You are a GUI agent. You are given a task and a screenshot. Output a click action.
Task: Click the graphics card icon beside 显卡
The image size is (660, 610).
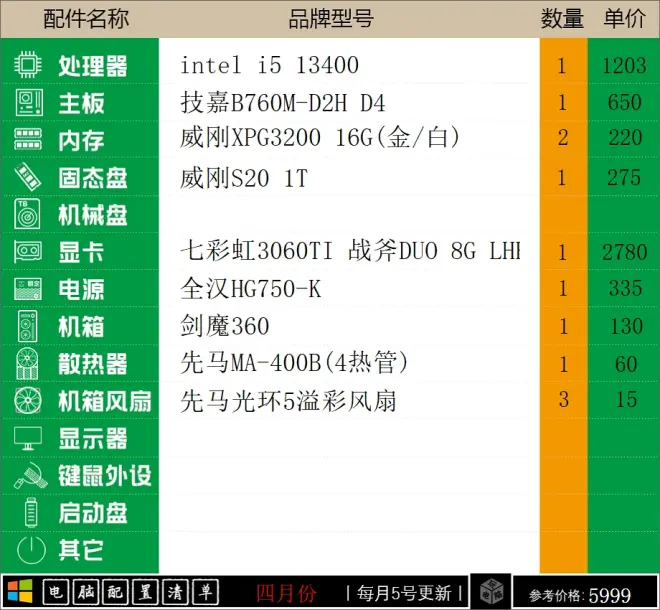27,252
